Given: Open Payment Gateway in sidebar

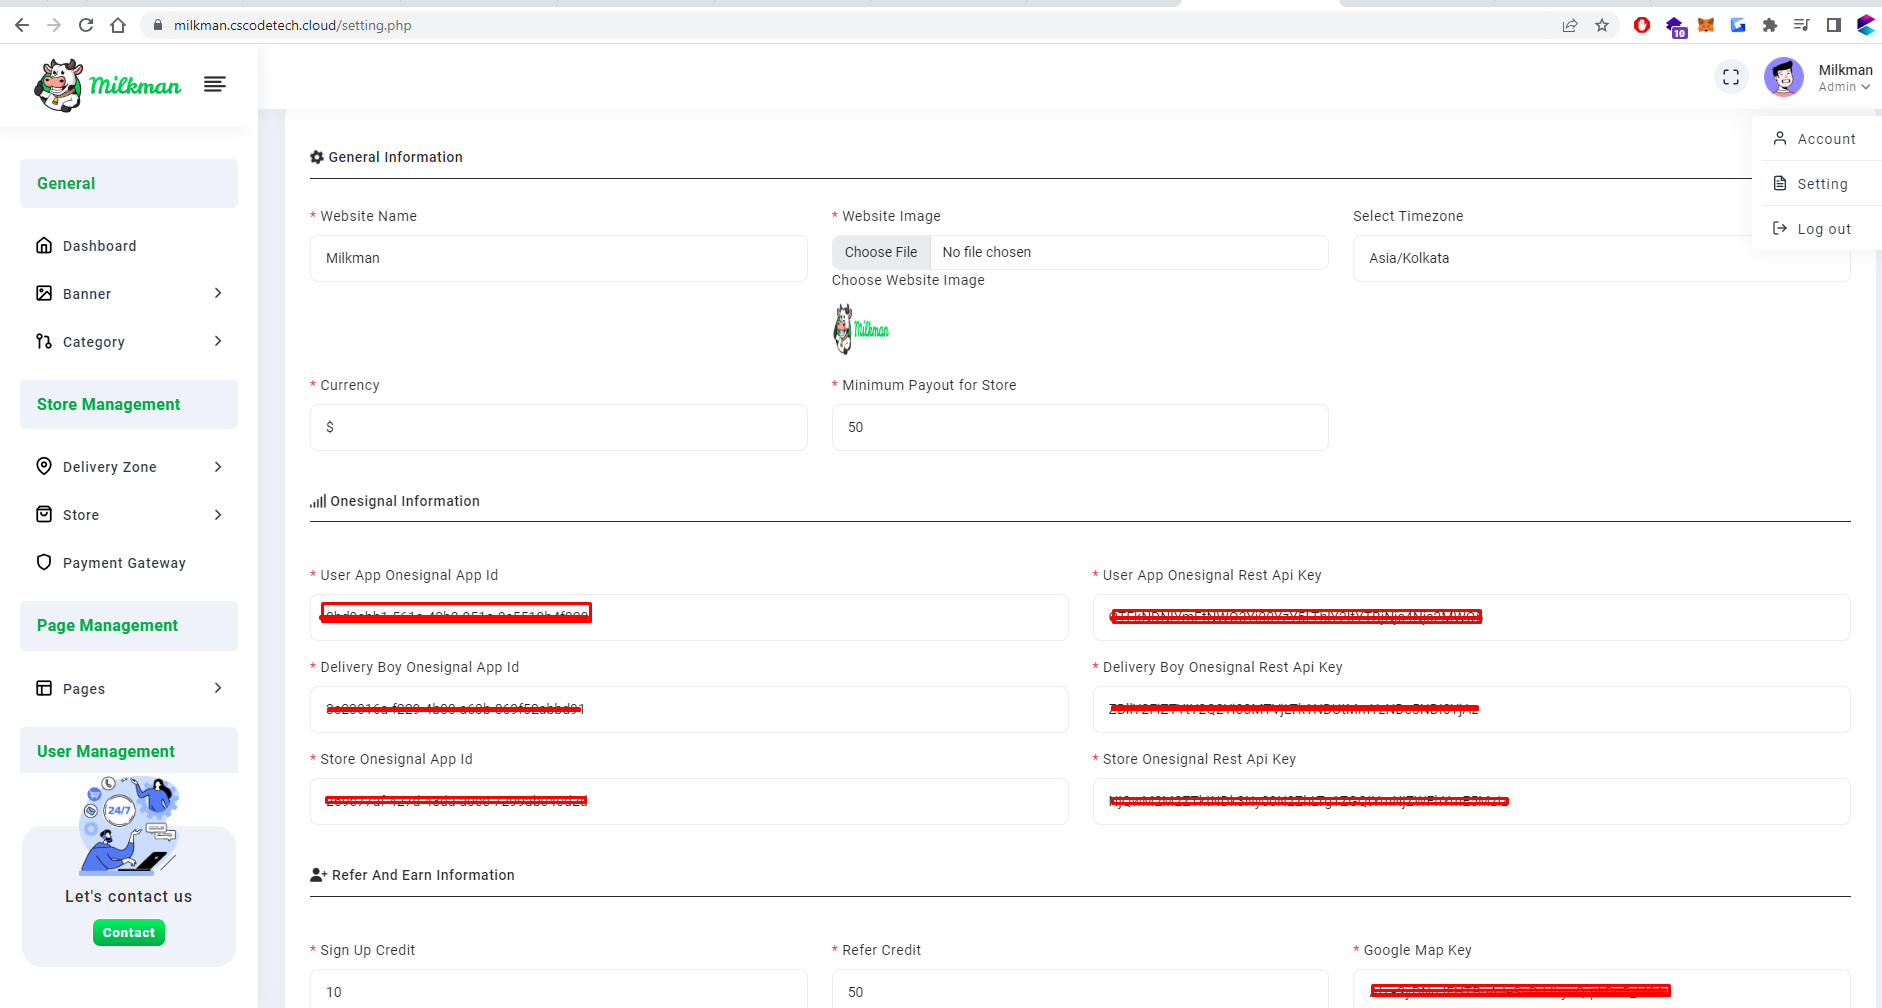Looking at the screenshot, I should click(x=124, y=563).
